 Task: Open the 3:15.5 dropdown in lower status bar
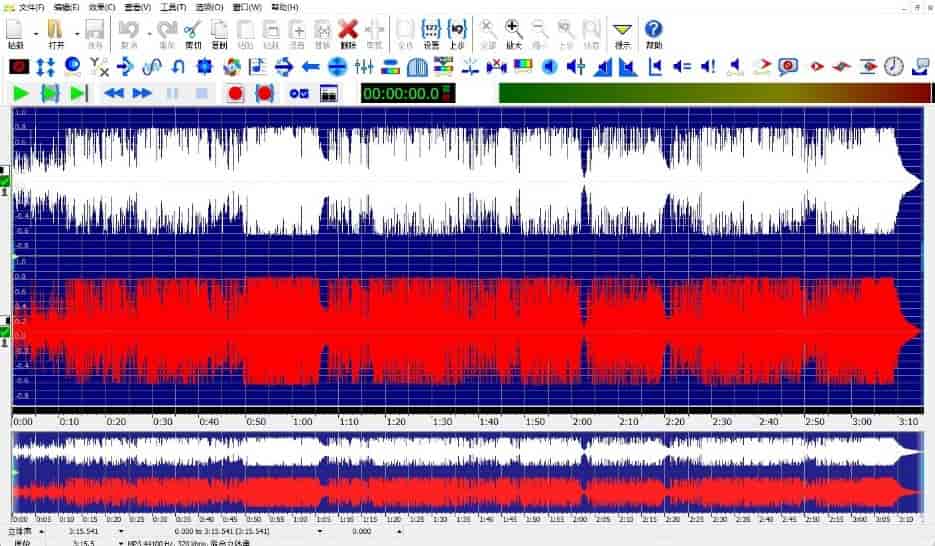121,542
